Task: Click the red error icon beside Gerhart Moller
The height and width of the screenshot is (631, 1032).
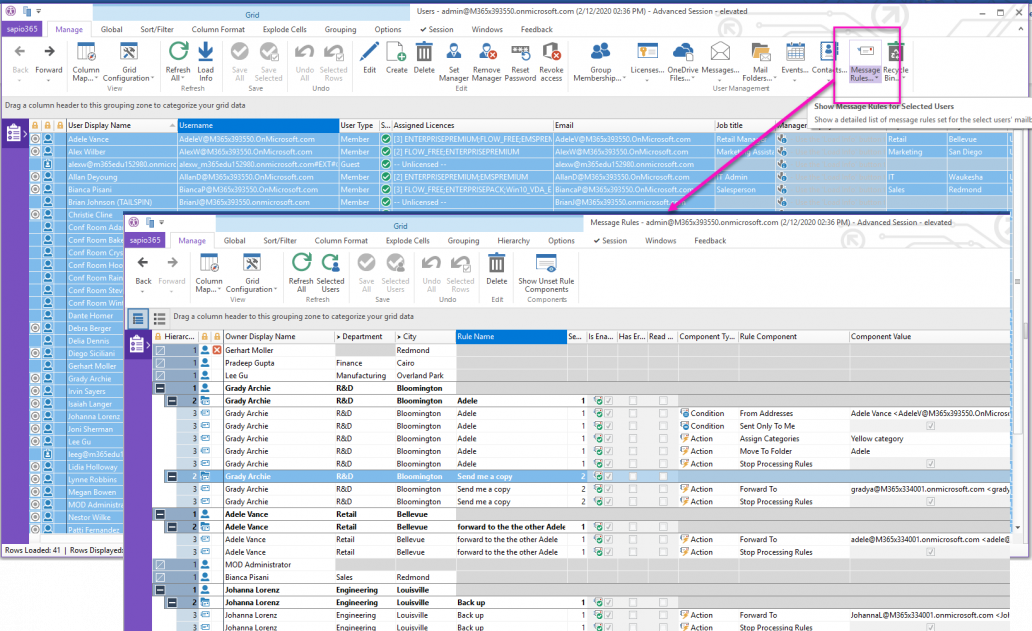Action: (217, 351)
